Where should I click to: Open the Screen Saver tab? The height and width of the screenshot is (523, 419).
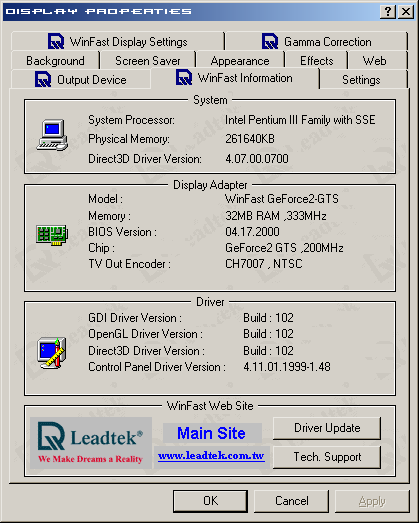pyautogui.click(x=148, y=61)
